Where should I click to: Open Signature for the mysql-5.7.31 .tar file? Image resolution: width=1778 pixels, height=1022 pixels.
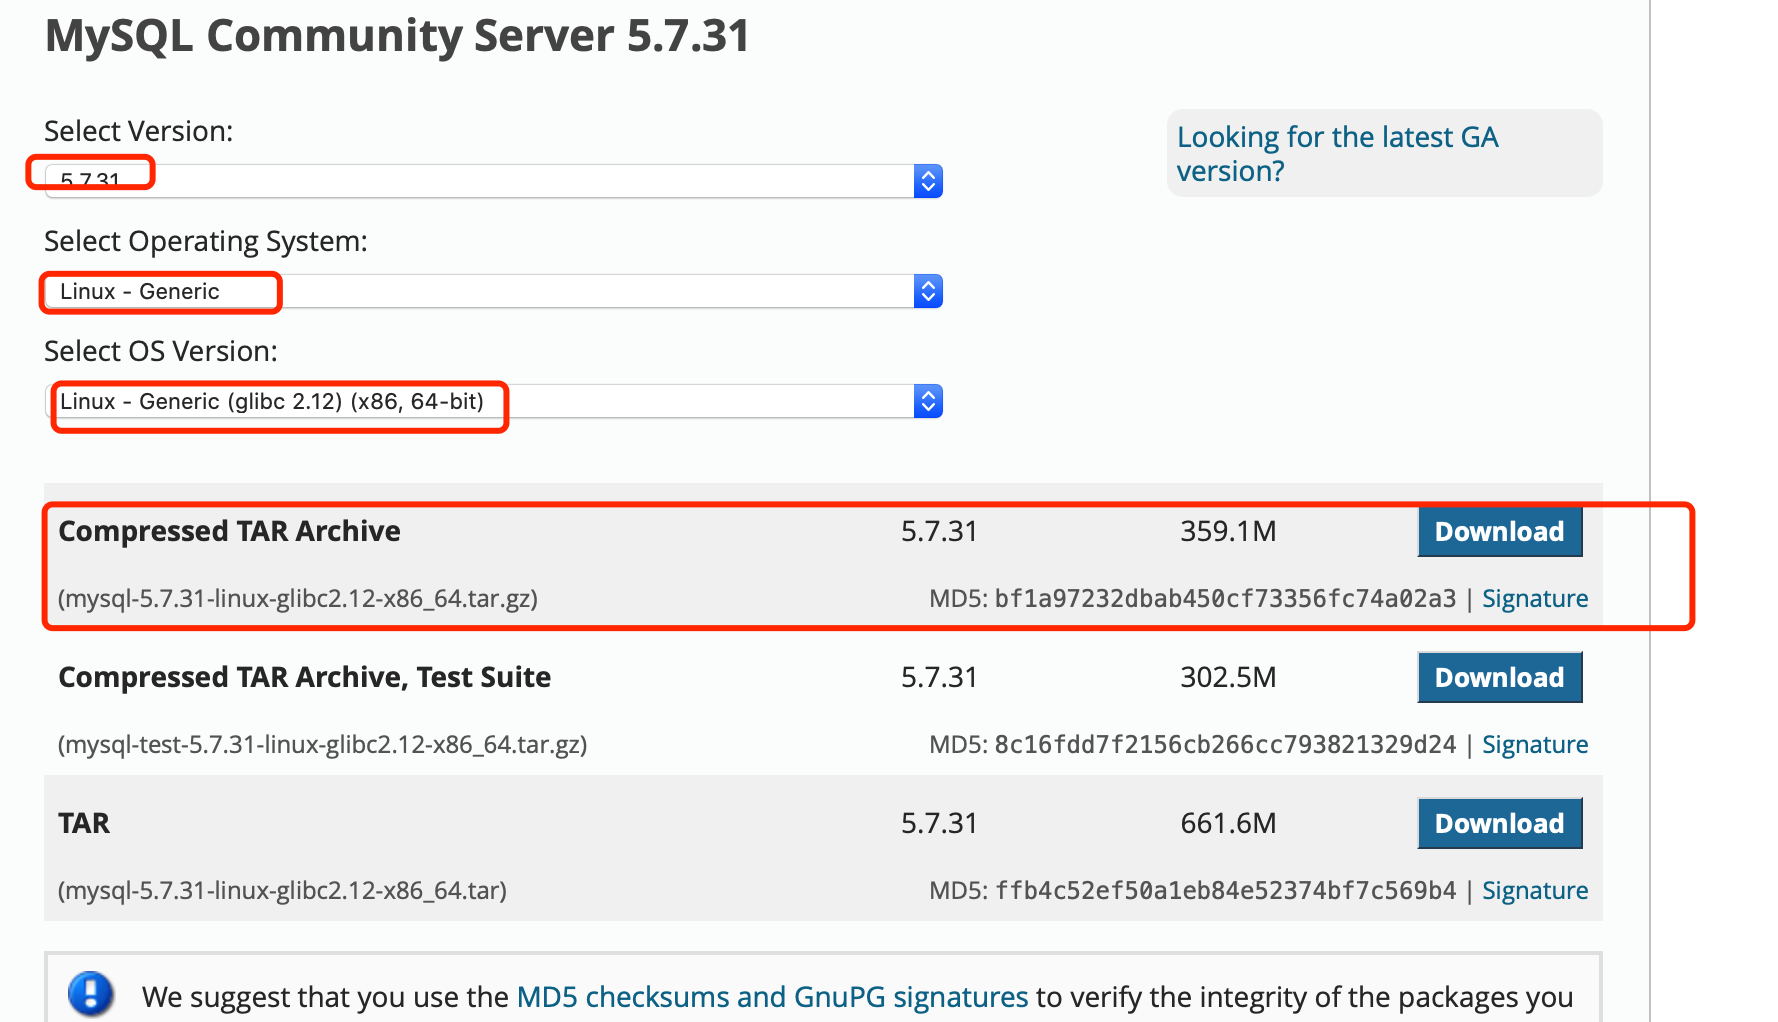point(1535,890)
